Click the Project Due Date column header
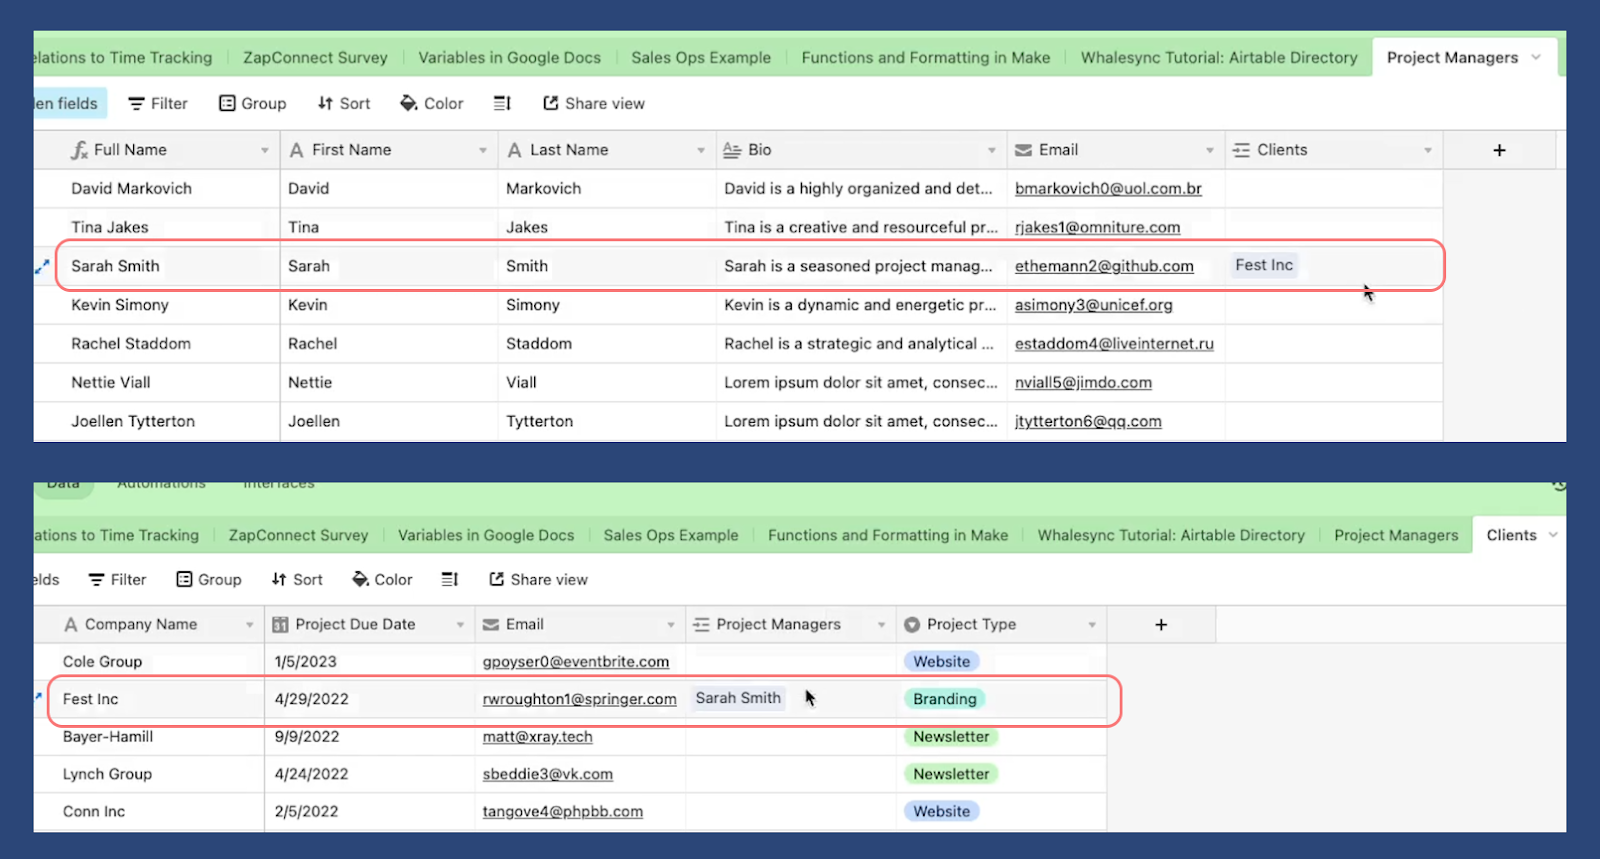This screenshot has width=1600, height=859. pyautogui.click(x=370, y=624)
